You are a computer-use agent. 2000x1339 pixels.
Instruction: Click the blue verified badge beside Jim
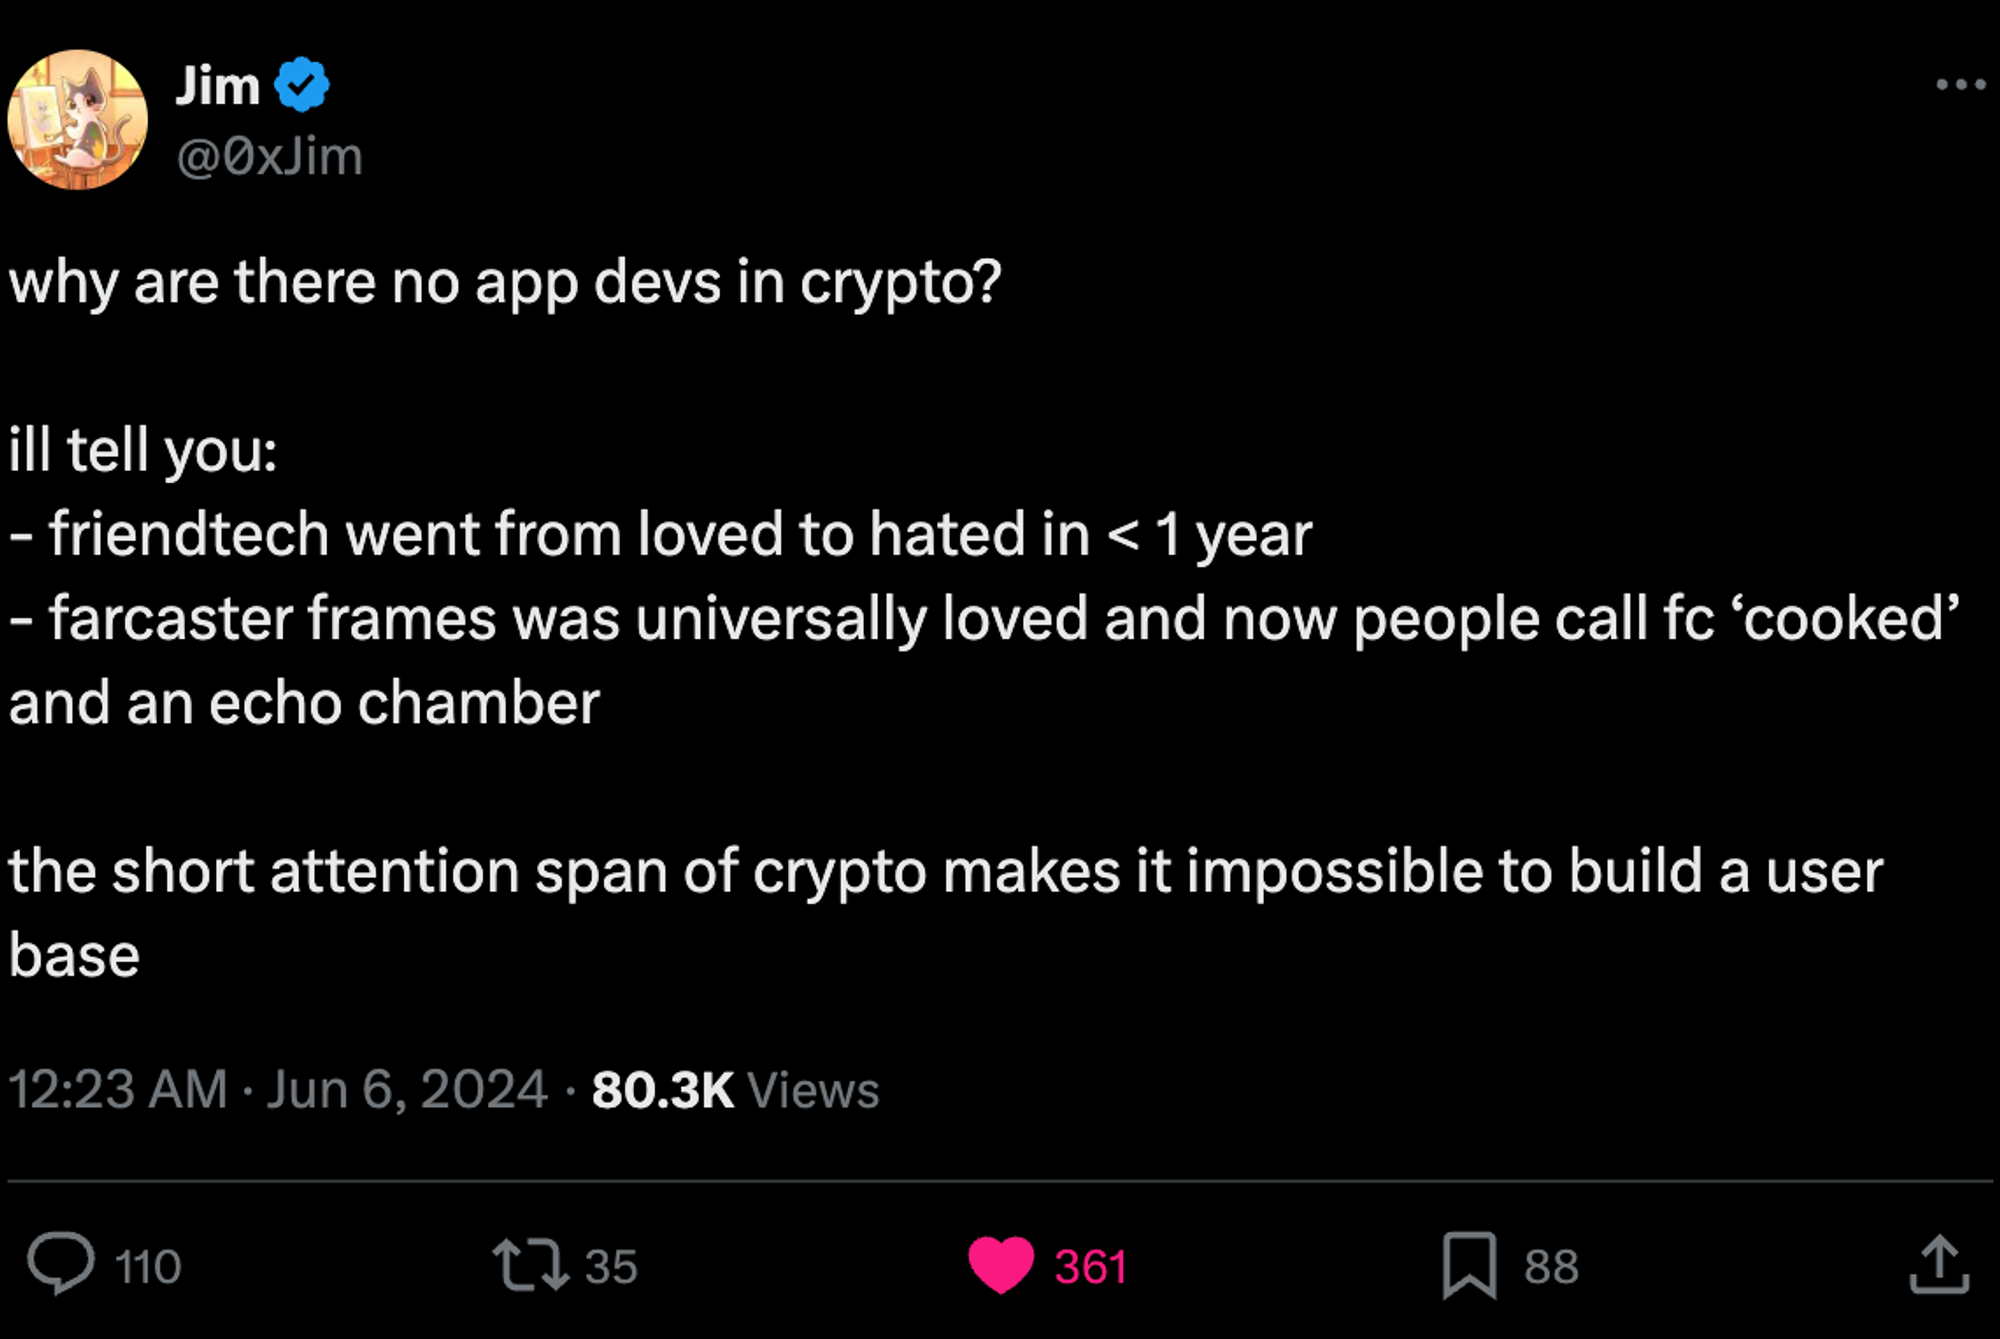click(302, 85)
